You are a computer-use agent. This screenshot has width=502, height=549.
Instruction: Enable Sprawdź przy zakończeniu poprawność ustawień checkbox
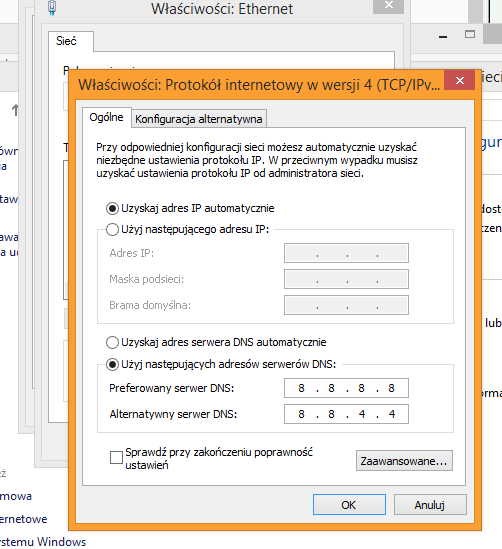tap(116, 457)
